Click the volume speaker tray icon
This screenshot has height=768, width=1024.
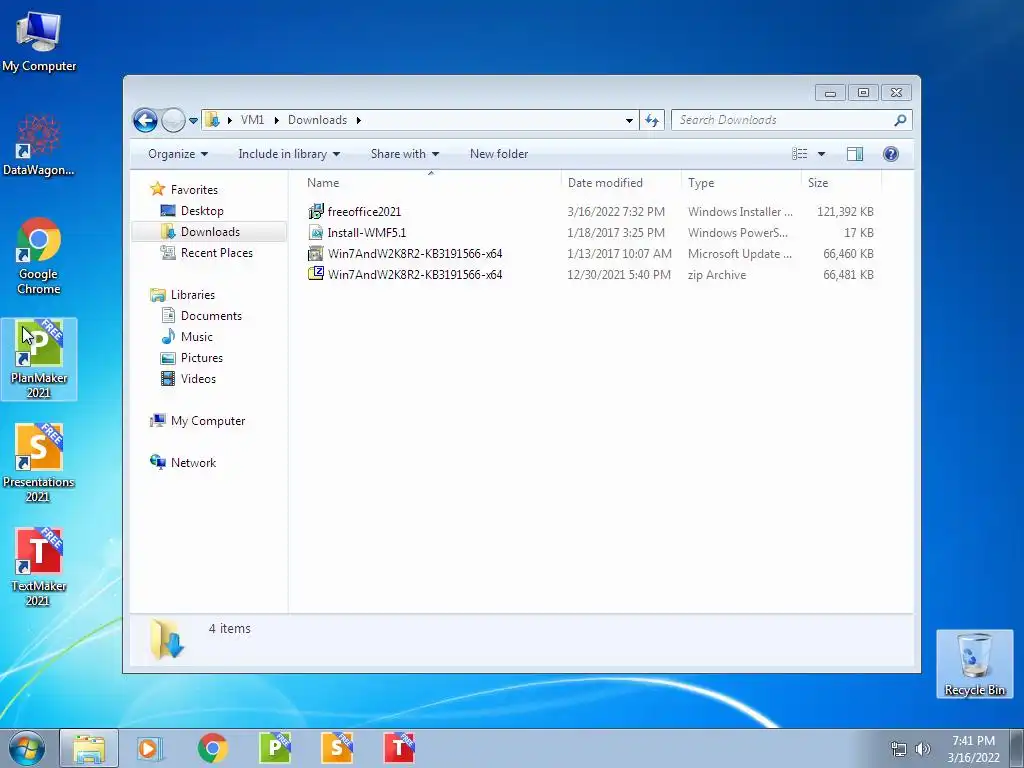[922, 749]
